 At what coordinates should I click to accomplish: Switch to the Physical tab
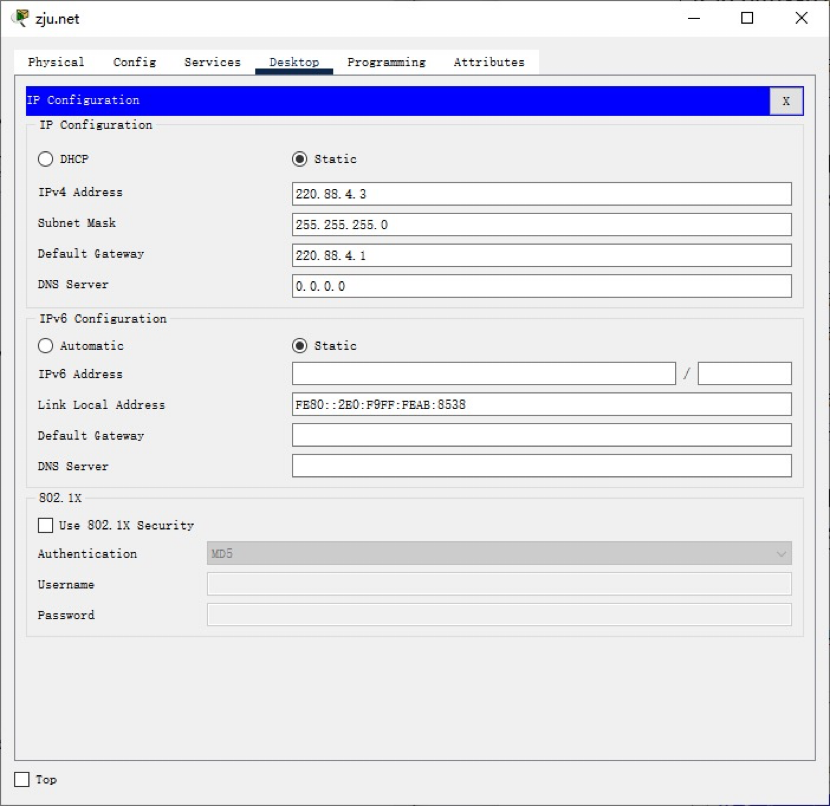56,62
